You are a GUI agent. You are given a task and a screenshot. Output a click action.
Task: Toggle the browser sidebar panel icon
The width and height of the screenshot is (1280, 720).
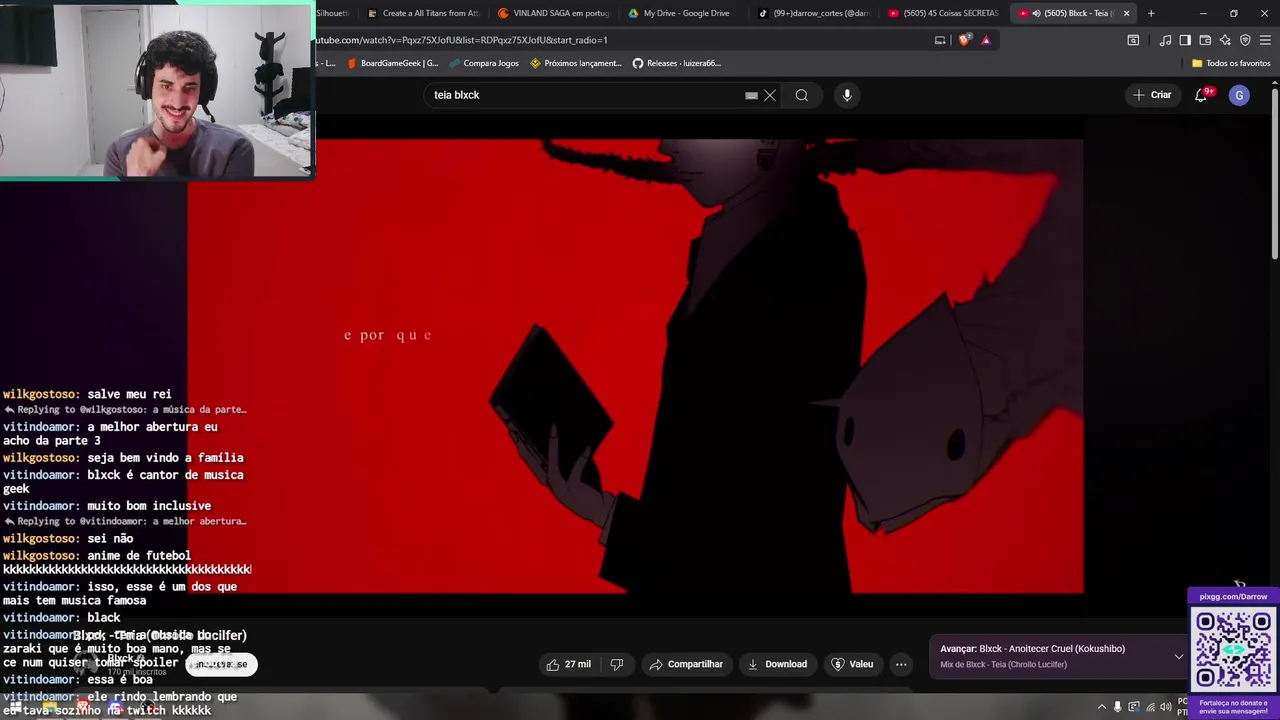pyautogui.click(x=1185, y=40)
